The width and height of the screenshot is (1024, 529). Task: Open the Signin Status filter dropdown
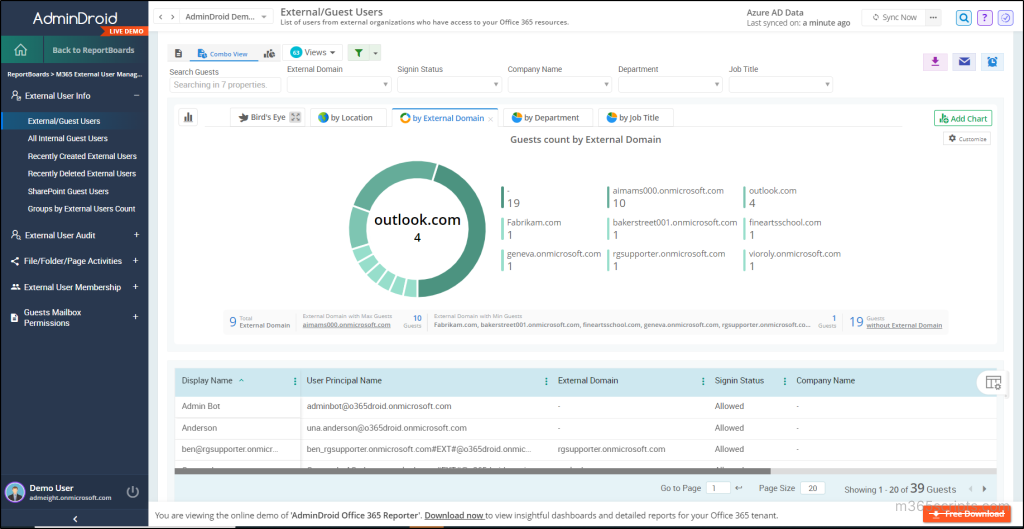pos(449,84)
